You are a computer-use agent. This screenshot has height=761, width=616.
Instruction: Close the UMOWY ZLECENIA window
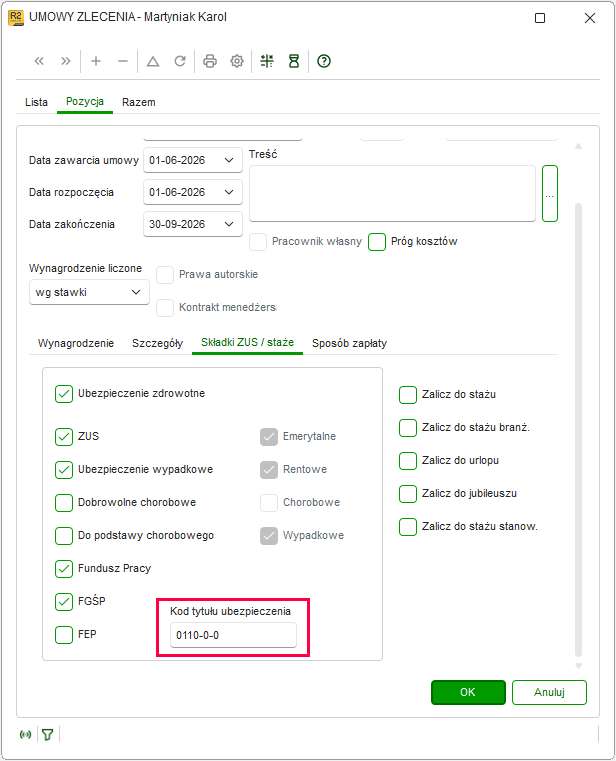click(x=590, y=18)
